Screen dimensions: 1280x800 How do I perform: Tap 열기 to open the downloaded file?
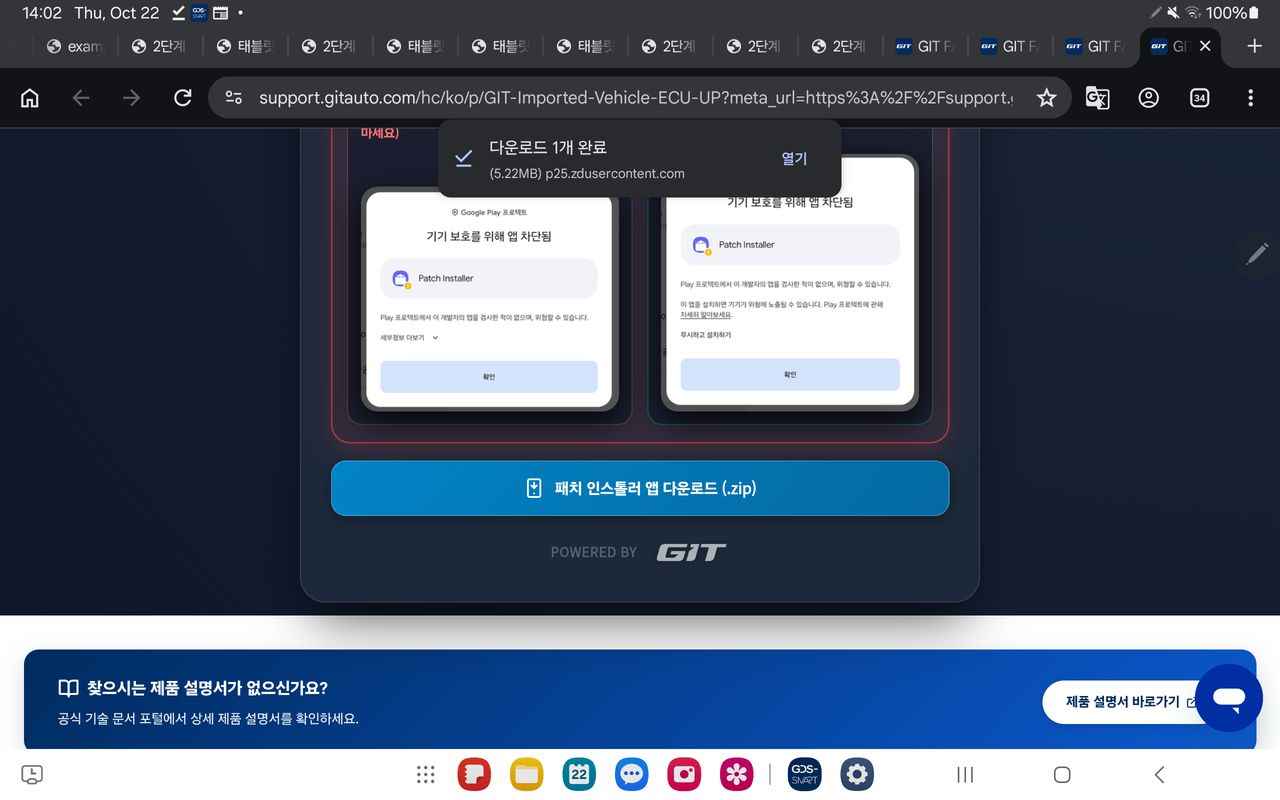tap(794, 158)
